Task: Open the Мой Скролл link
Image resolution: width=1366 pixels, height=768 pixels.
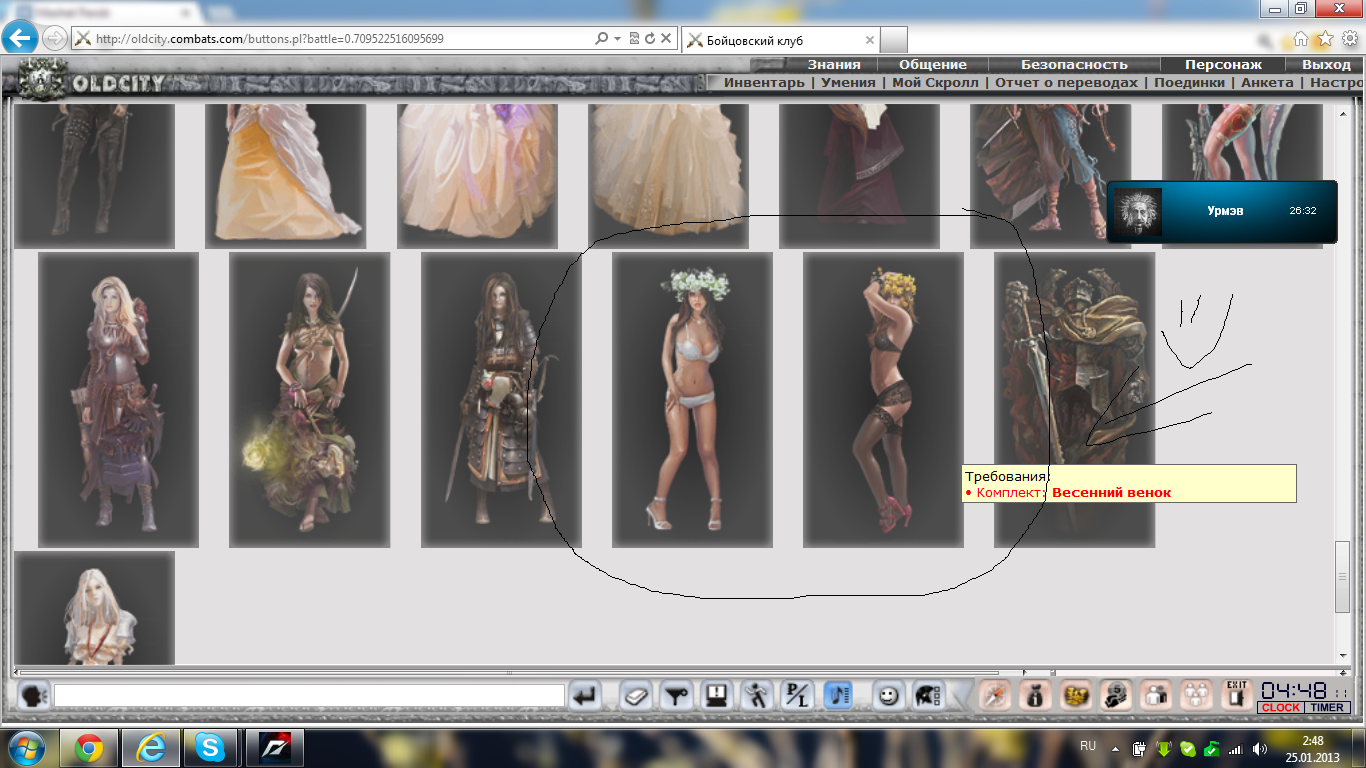Action: (x=935, y=83)
